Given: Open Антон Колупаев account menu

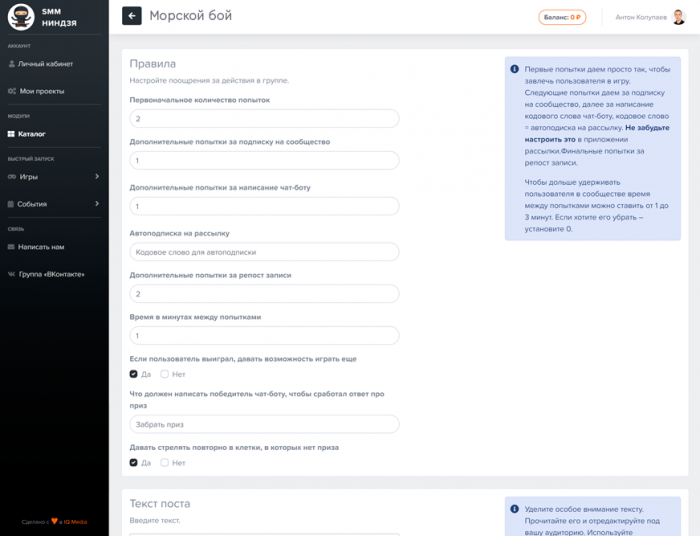Looking at the screenshot, I should pos(639,17).
